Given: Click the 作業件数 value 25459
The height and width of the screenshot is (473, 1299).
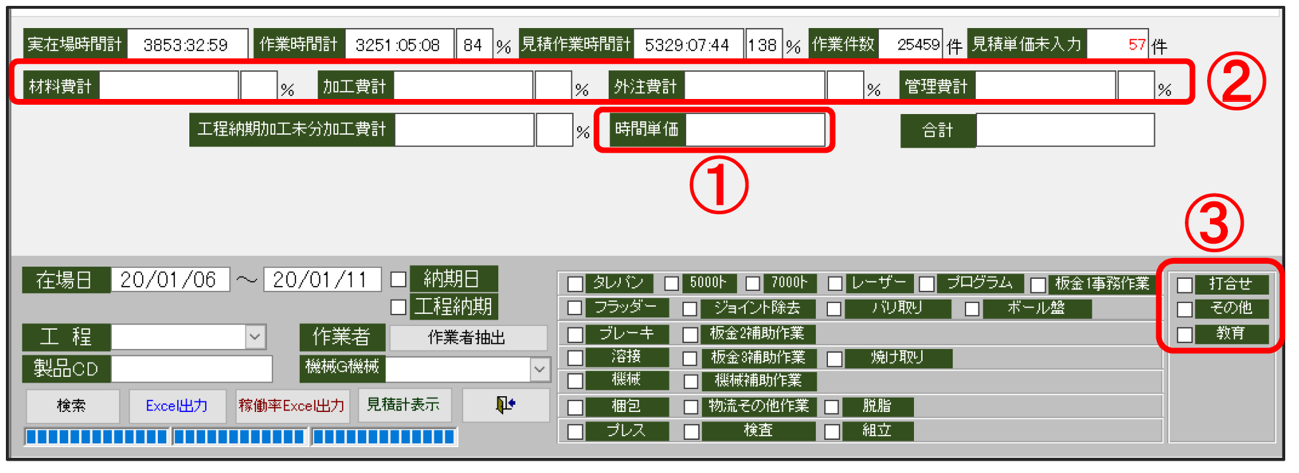Looking at the screenshot, I should pos(912,45).
